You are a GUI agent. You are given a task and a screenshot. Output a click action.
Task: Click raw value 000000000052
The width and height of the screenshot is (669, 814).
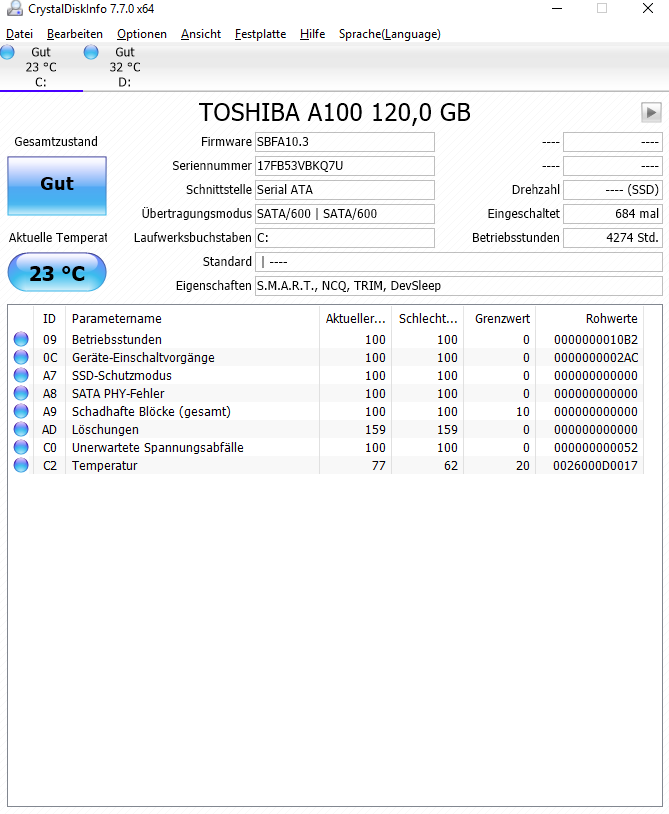[x=596, y=447]
